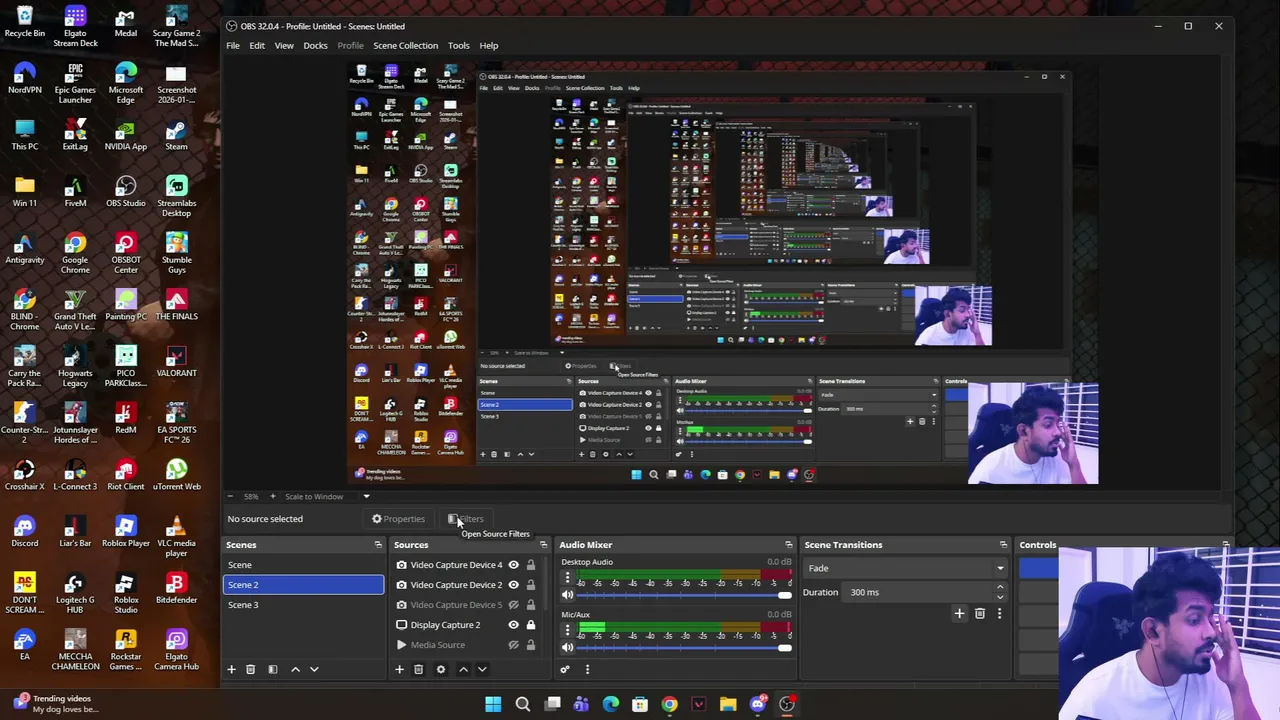Open Elgato Camera Hub desktop icon

176,650
